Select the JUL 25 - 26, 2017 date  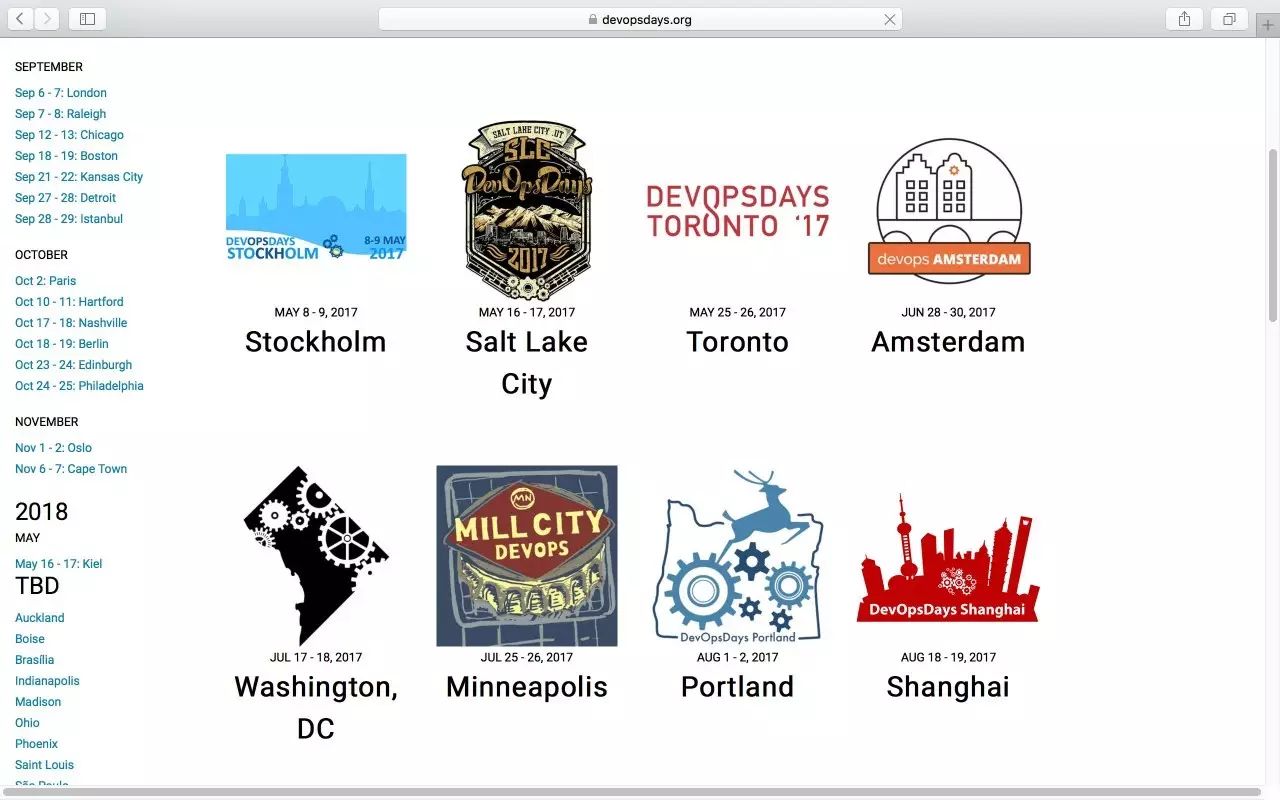527,658
